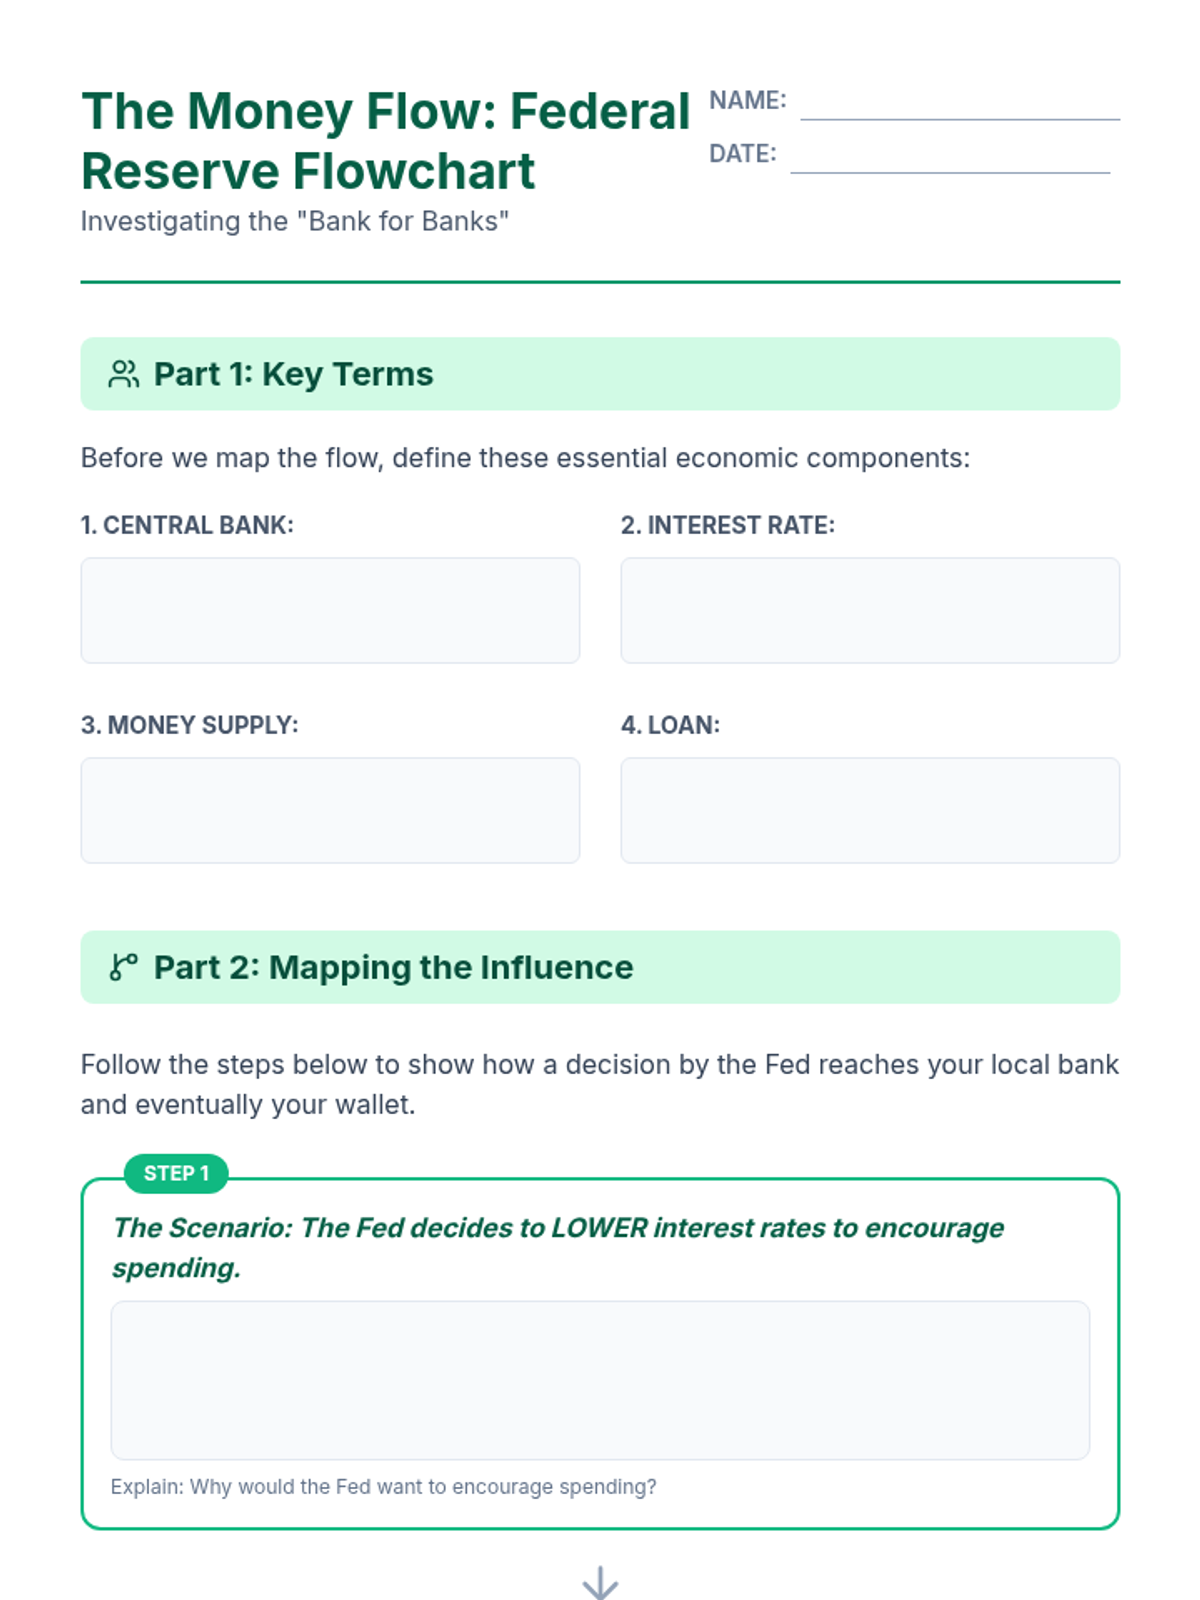
Task: Type in the Central Bank definition box
Action: pos(330,610)
